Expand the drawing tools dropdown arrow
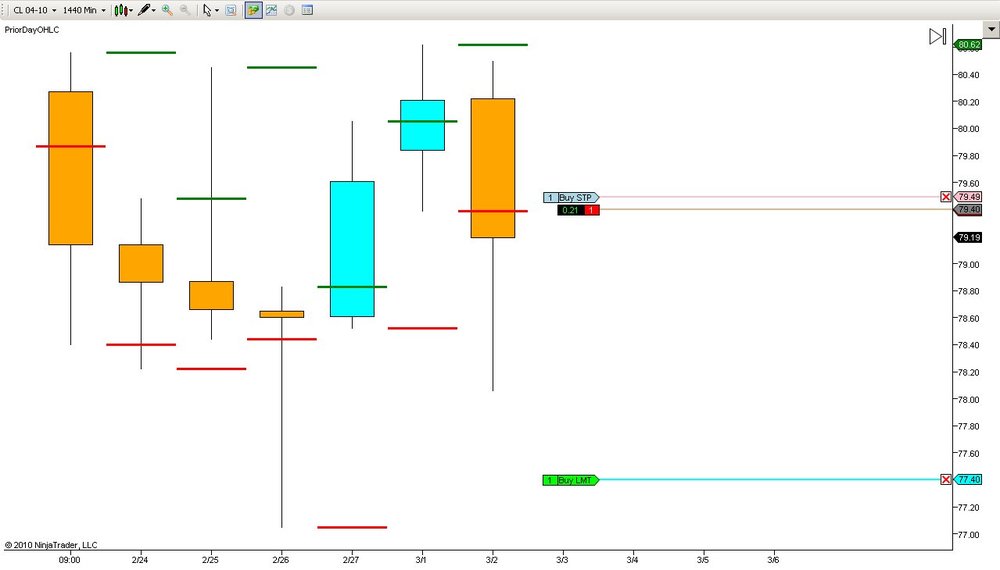Screen dimensions: 1000x570 pos(154,11)
